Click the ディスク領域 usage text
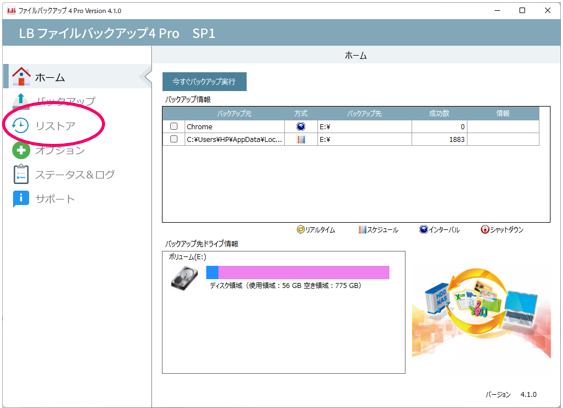Image resolution: width=563 pixels, height=408 pixels. point(285,286)
